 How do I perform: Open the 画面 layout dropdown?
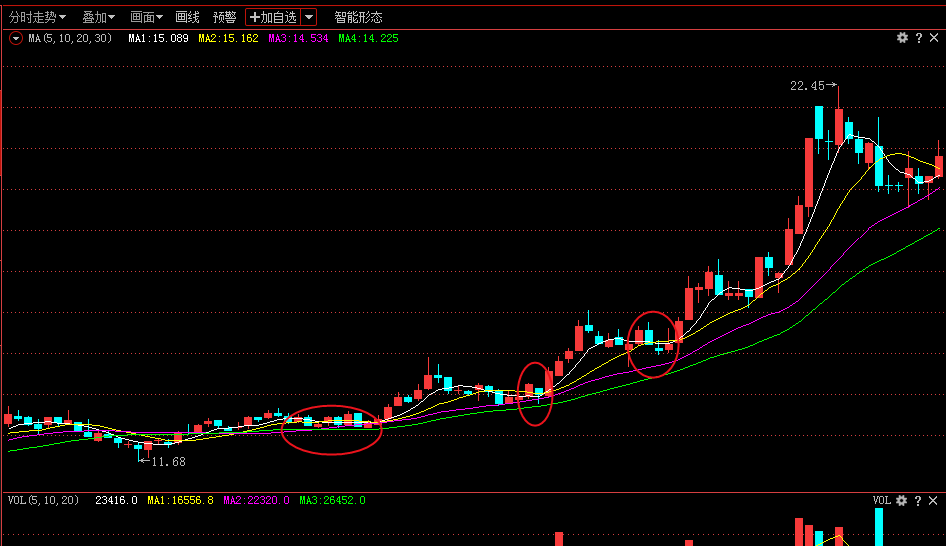pos(147,17)
